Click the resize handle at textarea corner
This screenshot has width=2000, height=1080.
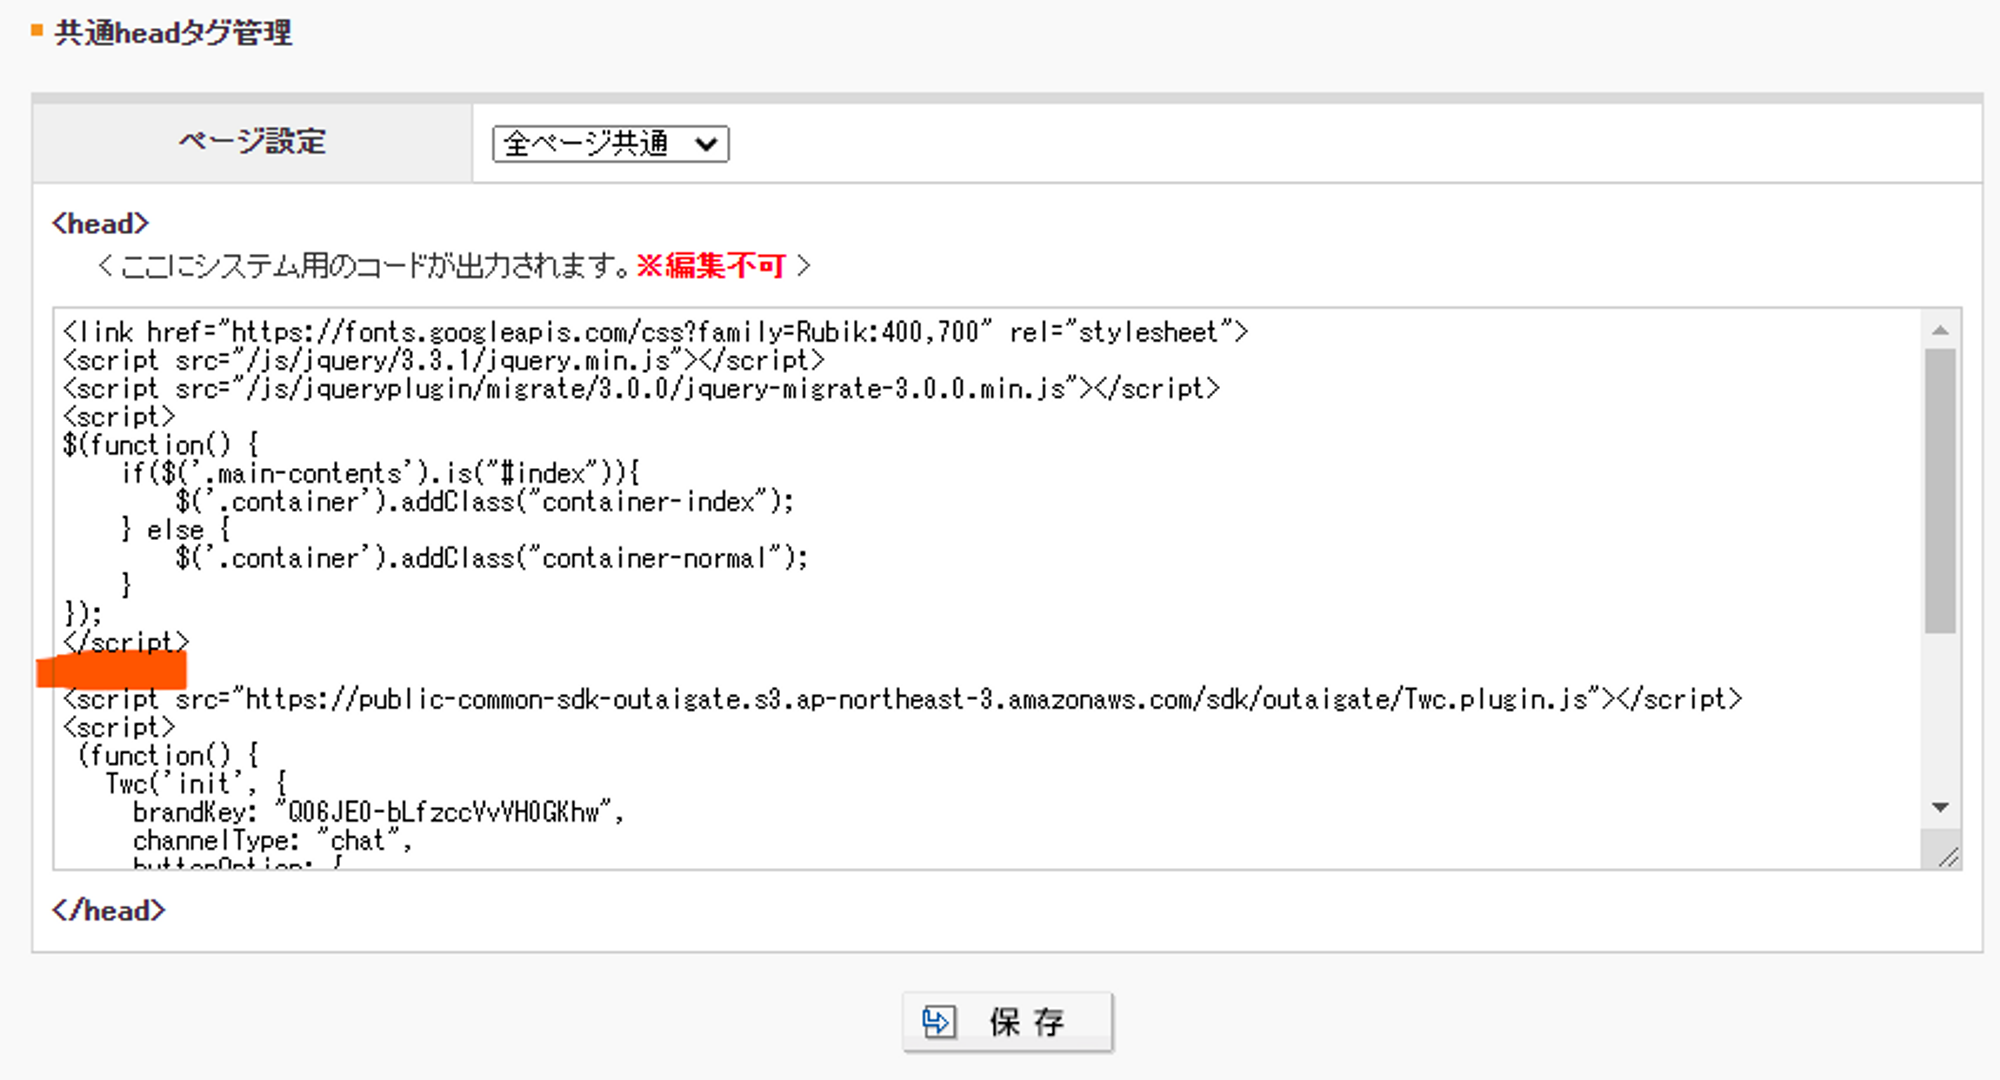1946,856
